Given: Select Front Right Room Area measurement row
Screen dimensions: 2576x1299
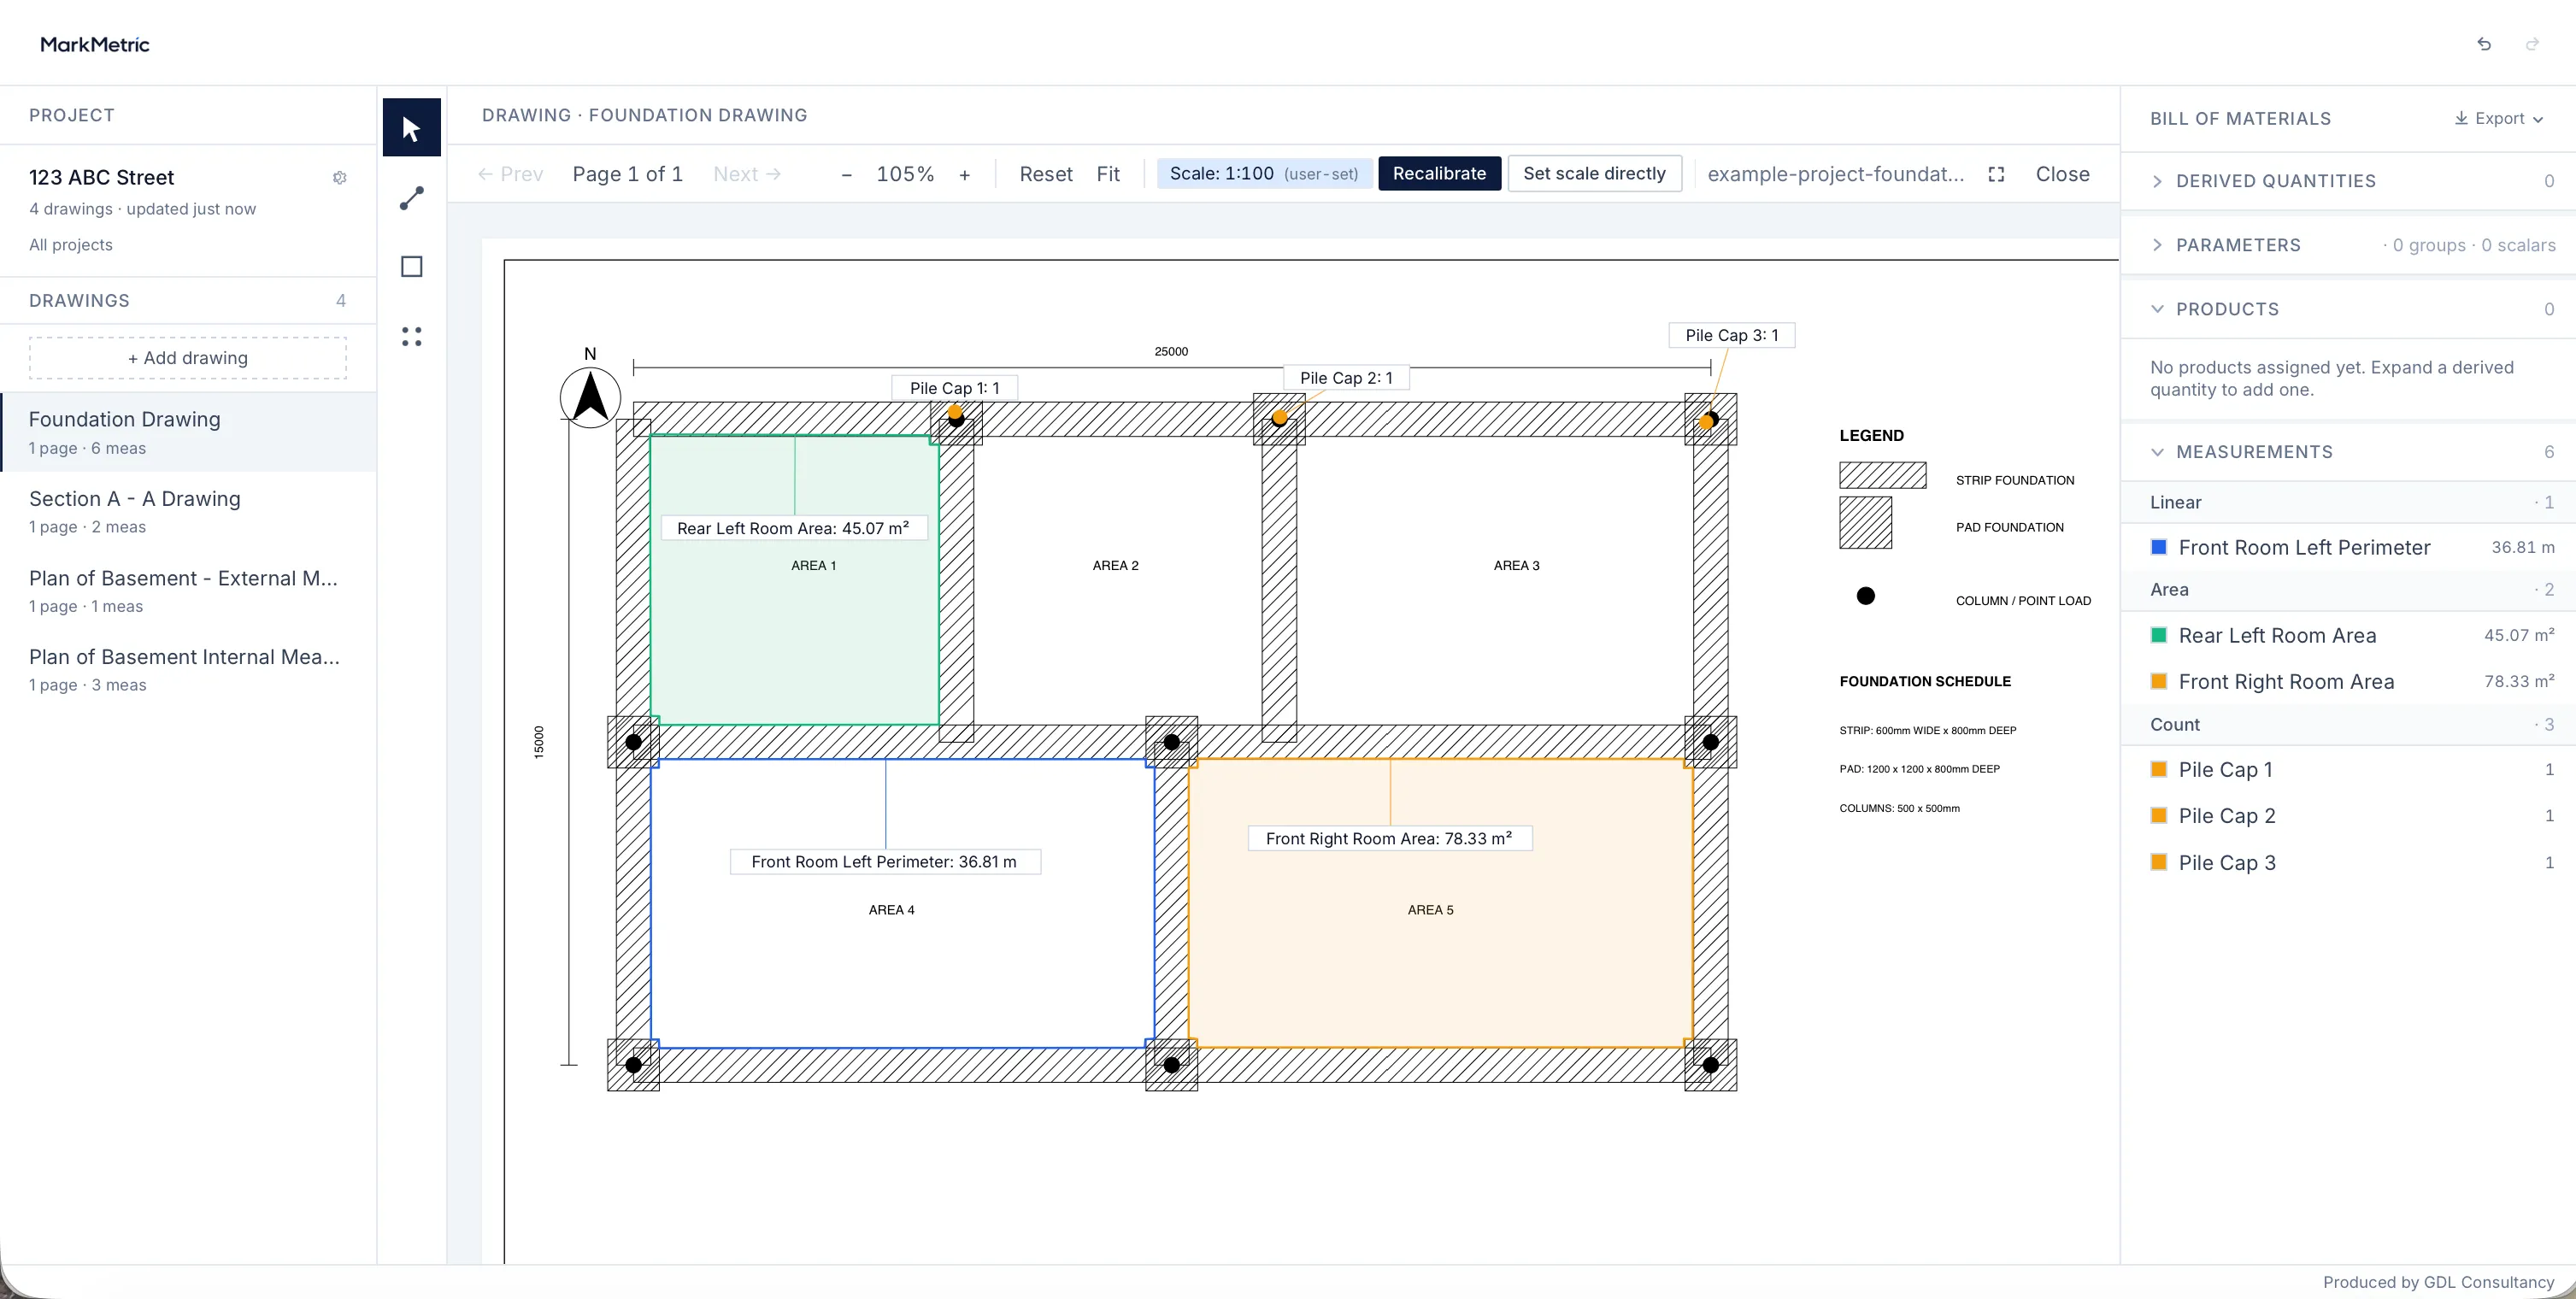Looking at the screenshot, I should [x=2348, y=681].
